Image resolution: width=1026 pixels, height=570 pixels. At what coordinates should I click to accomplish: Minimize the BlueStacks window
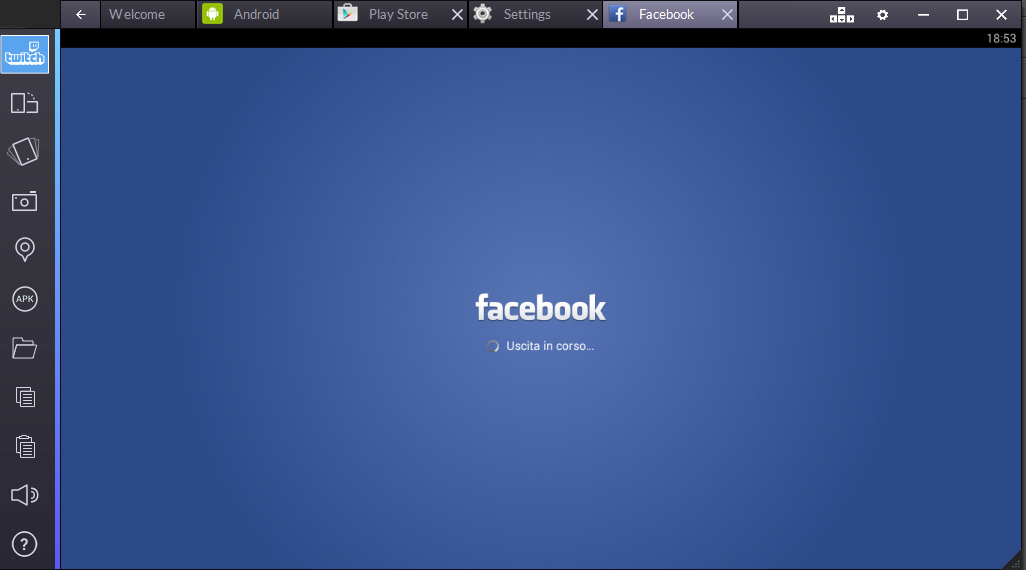[923, 14]
